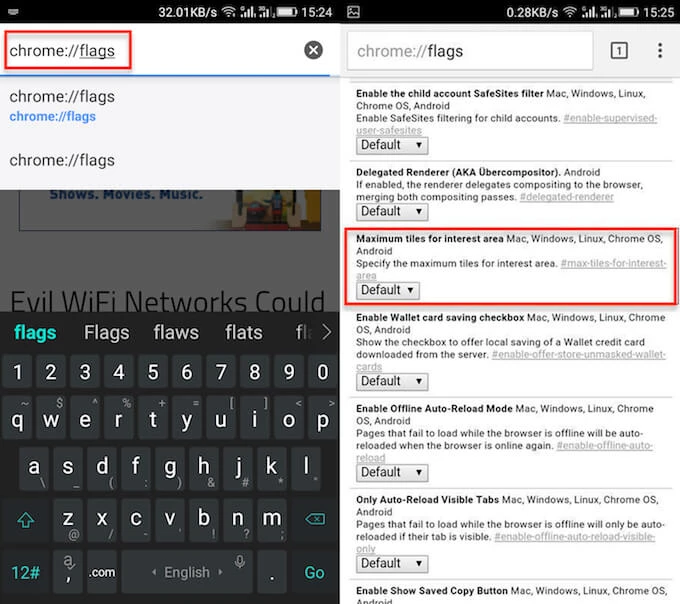The width and height of the screenshot is (680, 604).
Task: Clear the address bar with the X icon
Action: [x=313, y=50]
